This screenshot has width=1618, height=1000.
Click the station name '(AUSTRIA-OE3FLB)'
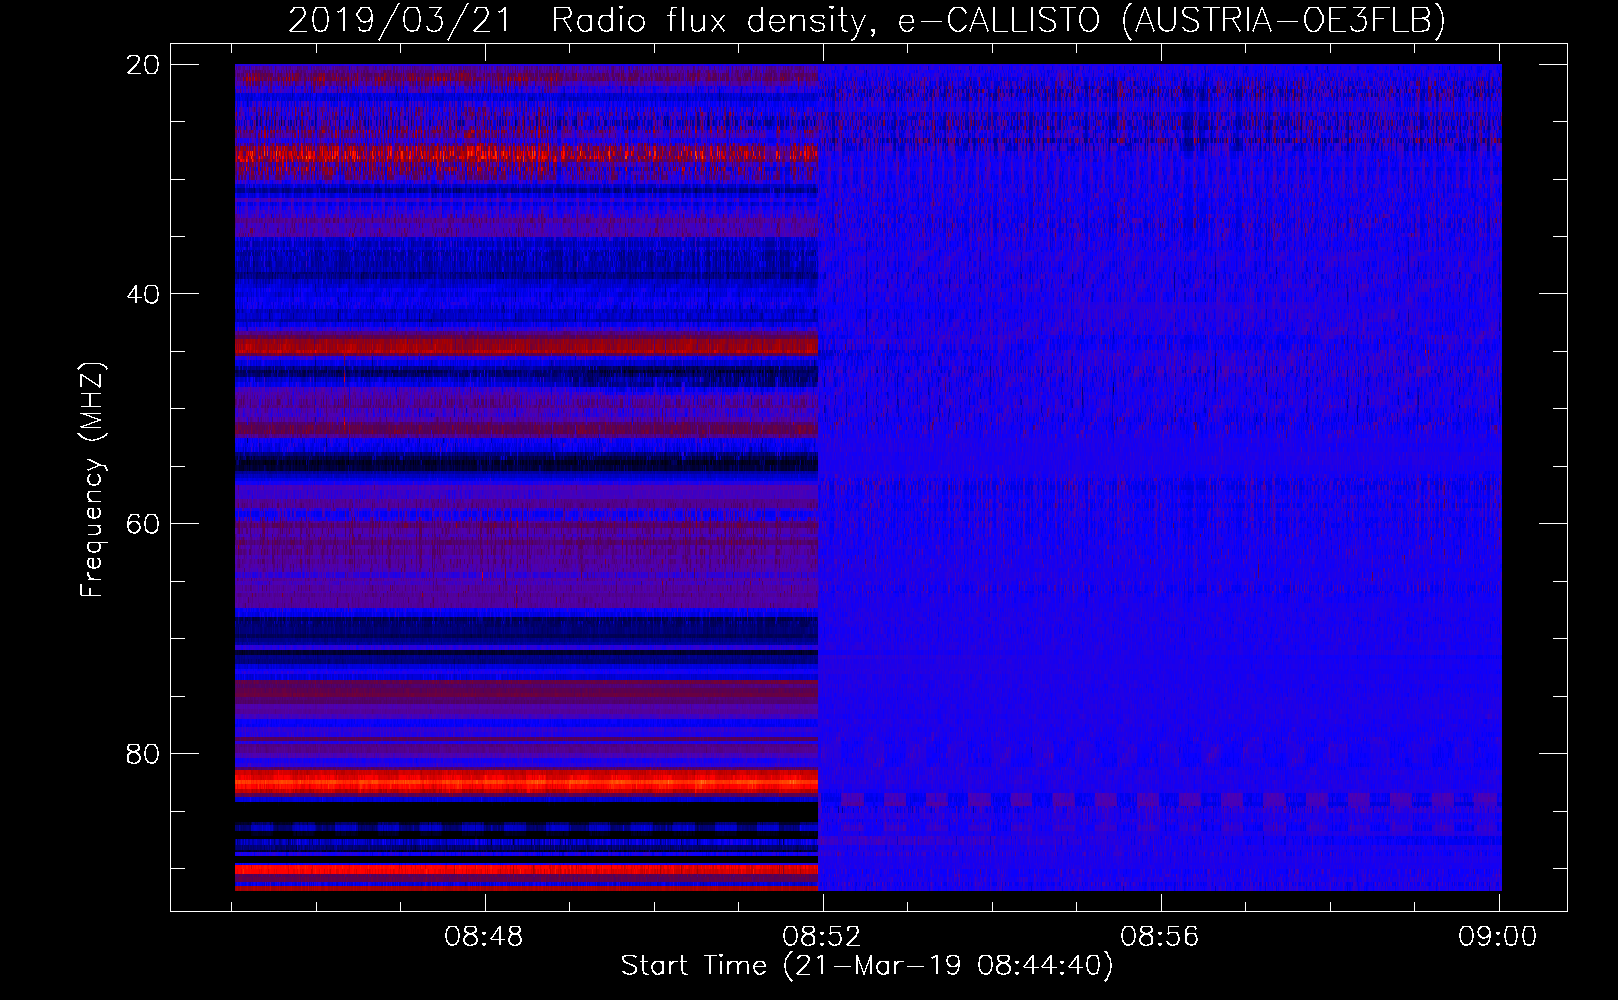pos(1283,21)
